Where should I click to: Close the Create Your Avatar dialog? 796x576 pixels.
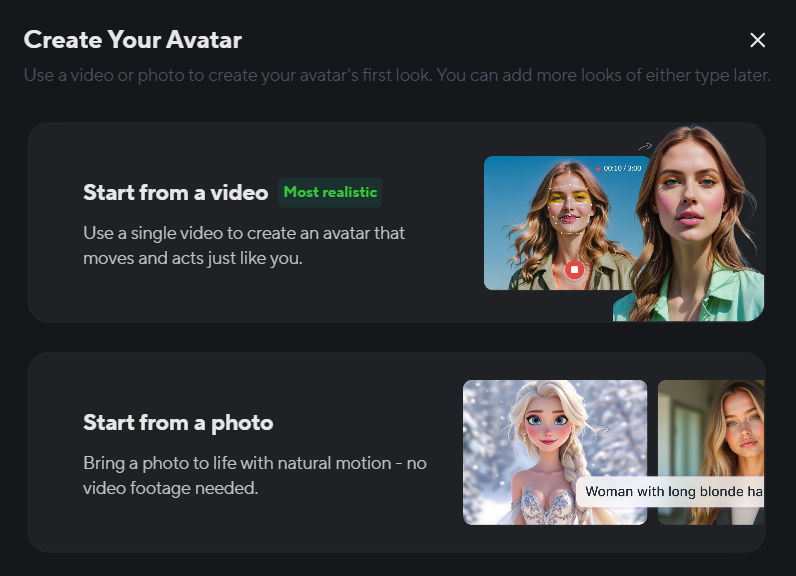point(757,40)
